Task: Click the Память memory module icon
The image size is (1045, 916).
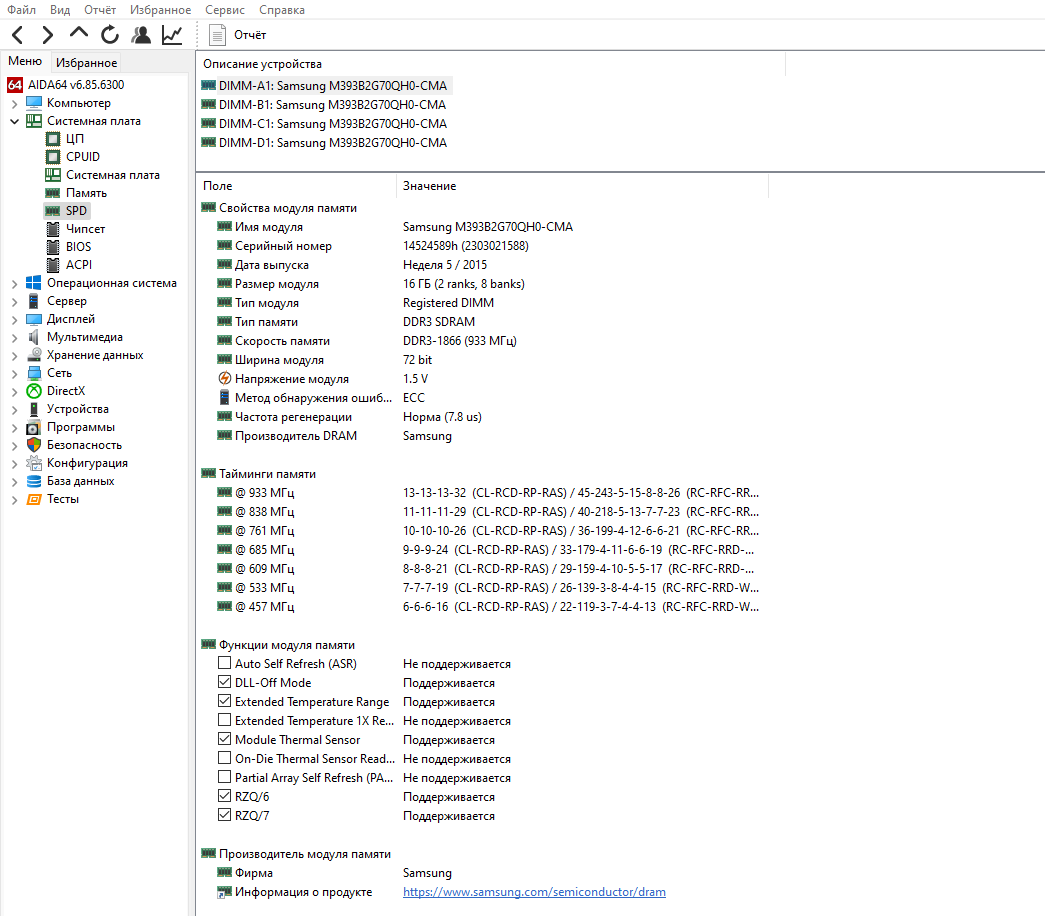Action: [53, 193]
